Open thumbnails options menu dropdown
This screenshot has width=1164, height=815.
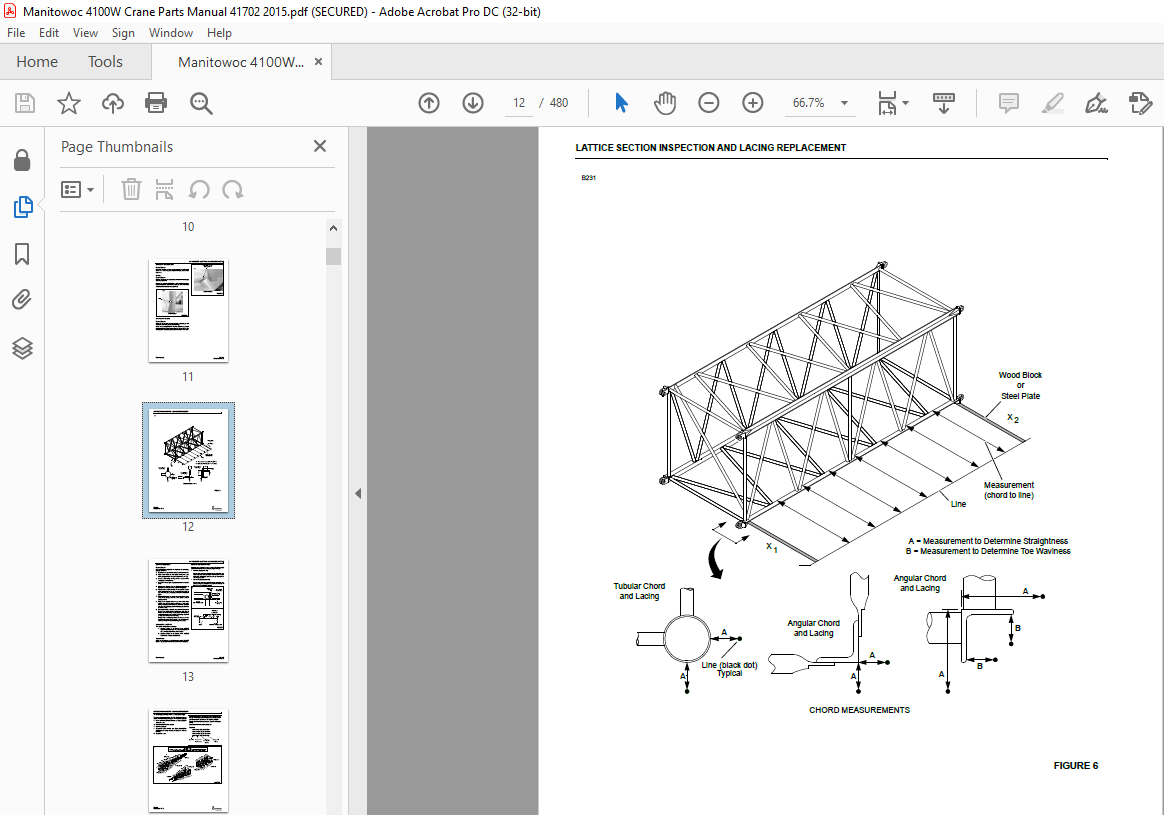(77, 189)
